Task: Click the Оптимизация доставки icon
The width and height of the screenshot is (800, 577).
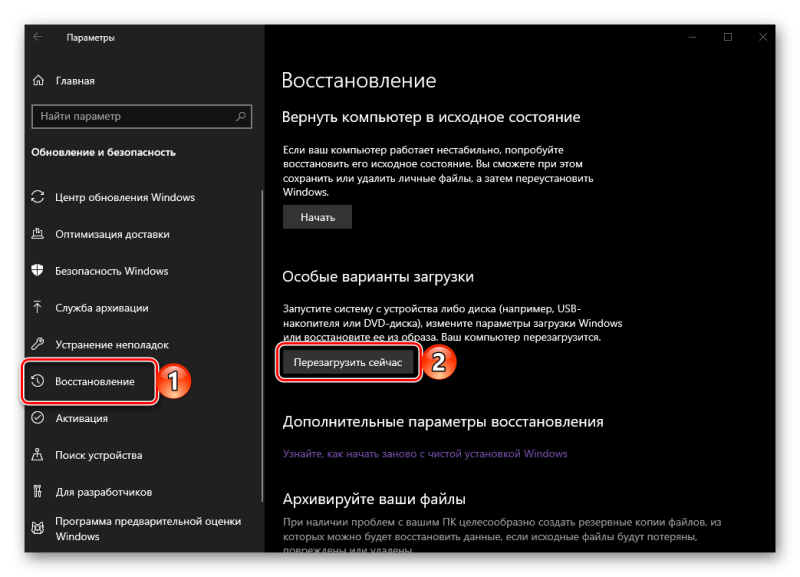Action: (x=38, y=234)
